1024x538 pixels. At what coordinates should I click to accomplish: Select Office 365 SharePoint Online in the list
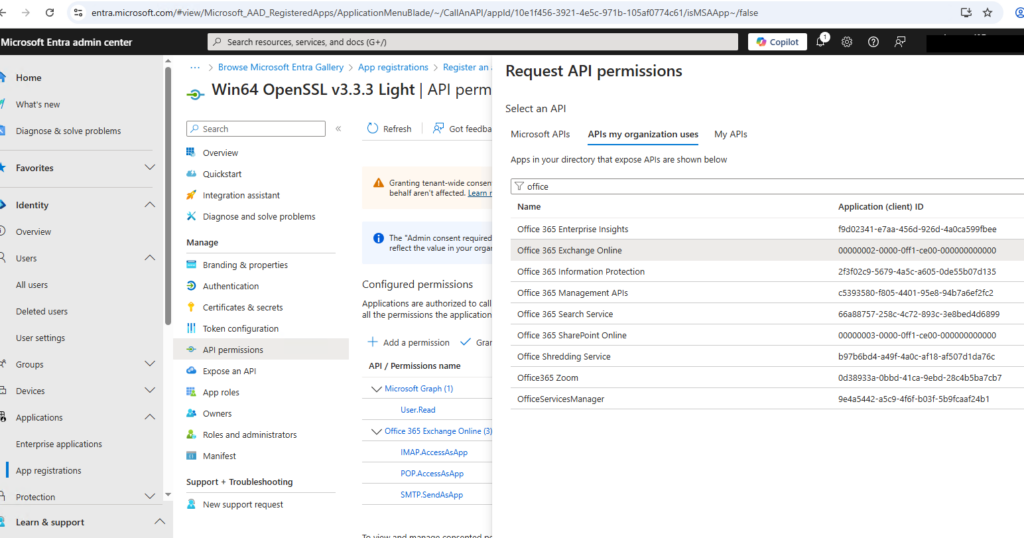767,335
